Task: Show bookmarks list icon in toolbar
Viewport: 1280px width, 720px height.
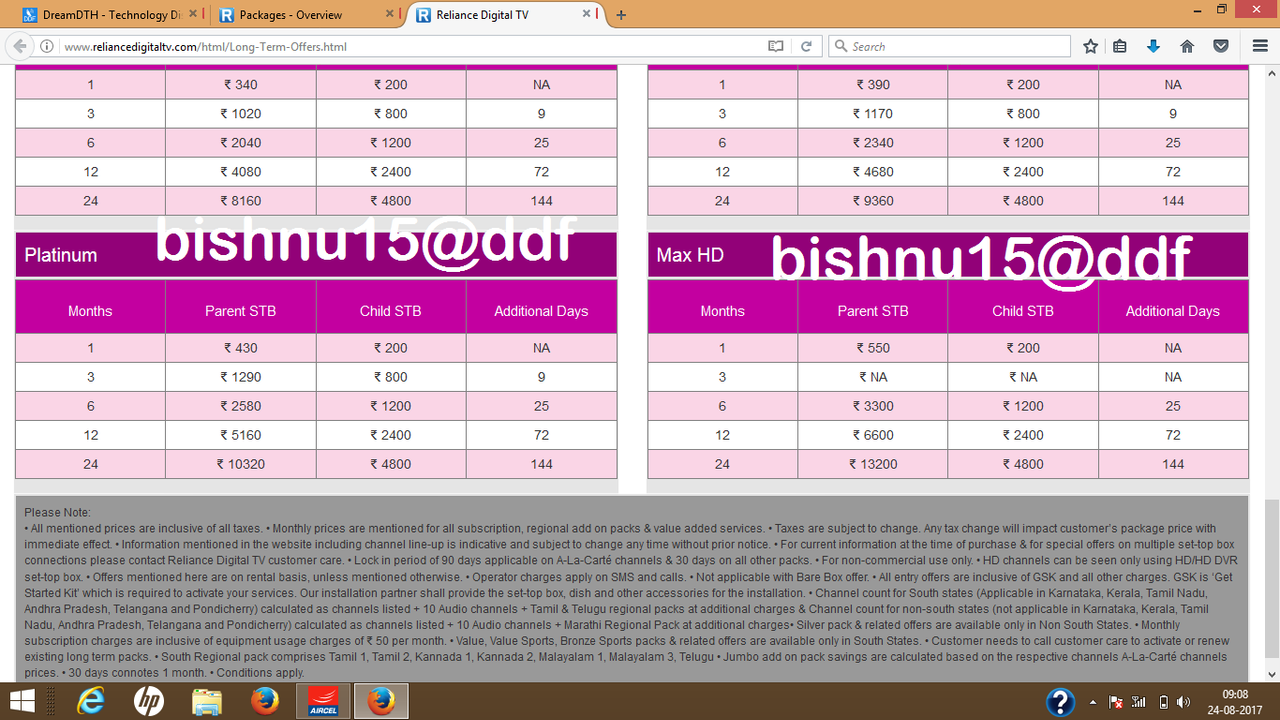Action: [x=1120, y=46]
